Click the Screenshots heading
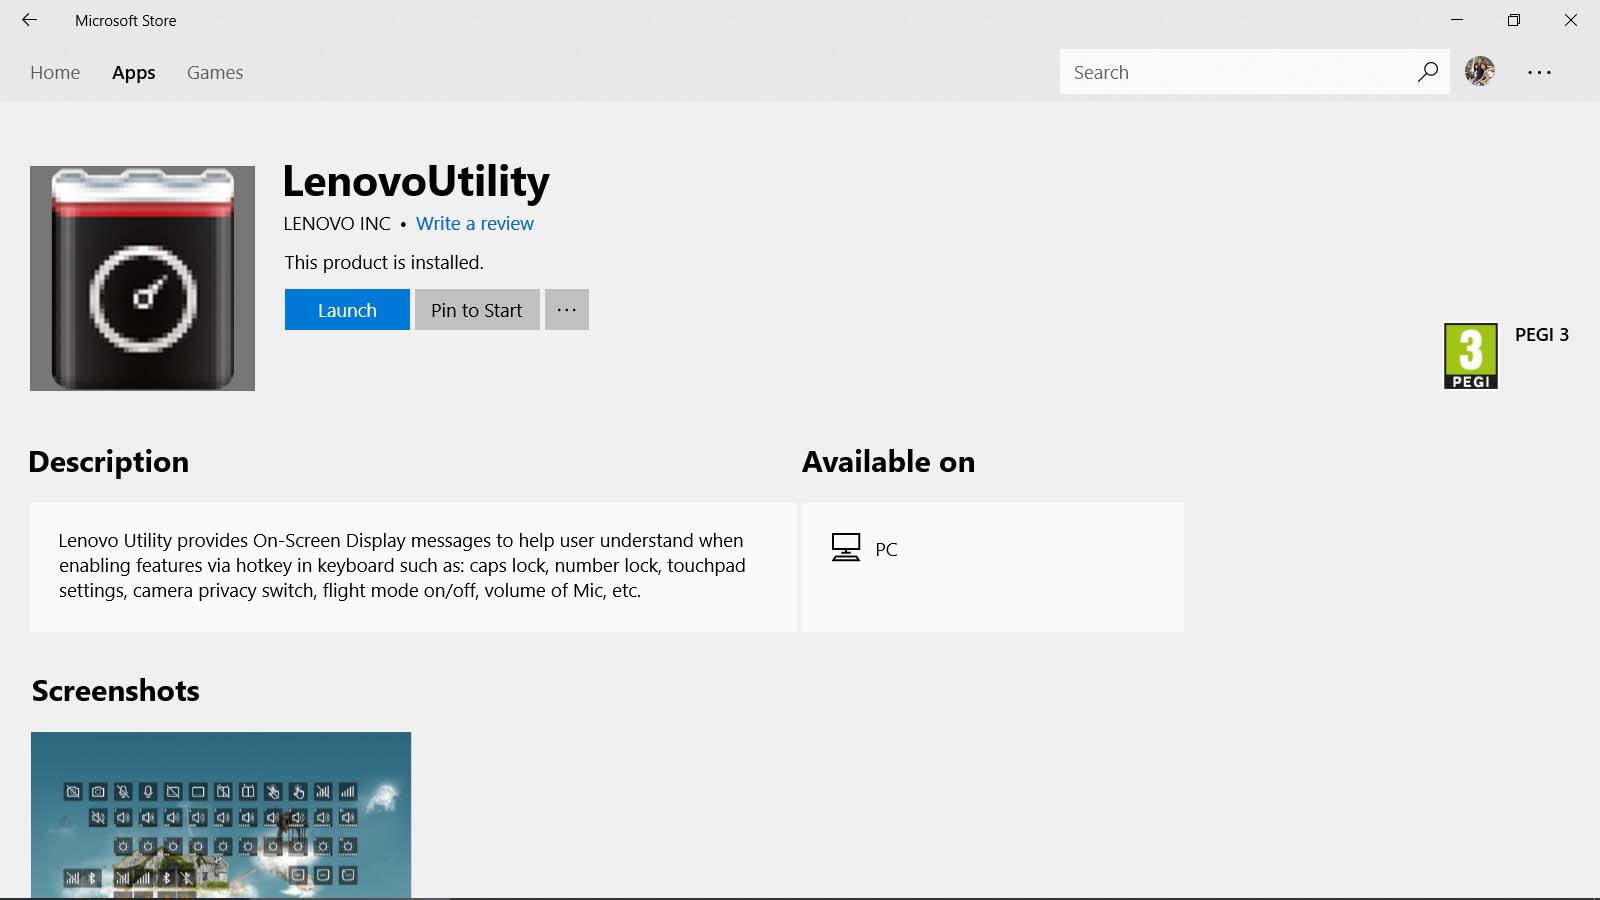 click(116, 691)
